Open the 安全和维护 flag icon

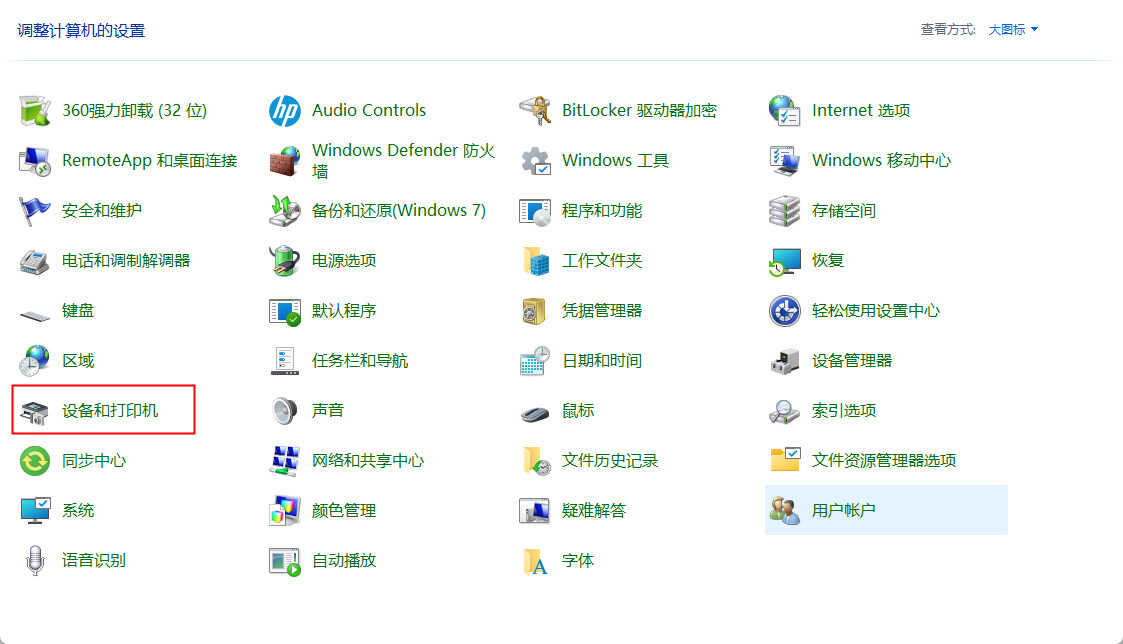tap(34, 211)
